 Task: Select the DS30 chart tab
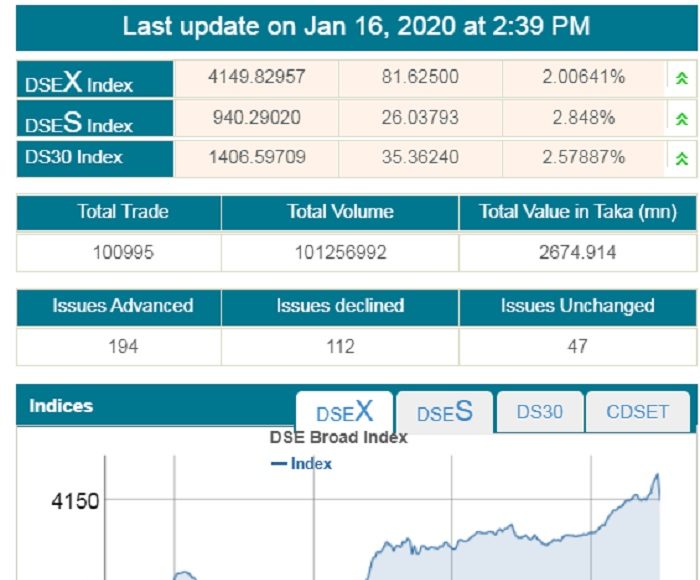(539, 412)
